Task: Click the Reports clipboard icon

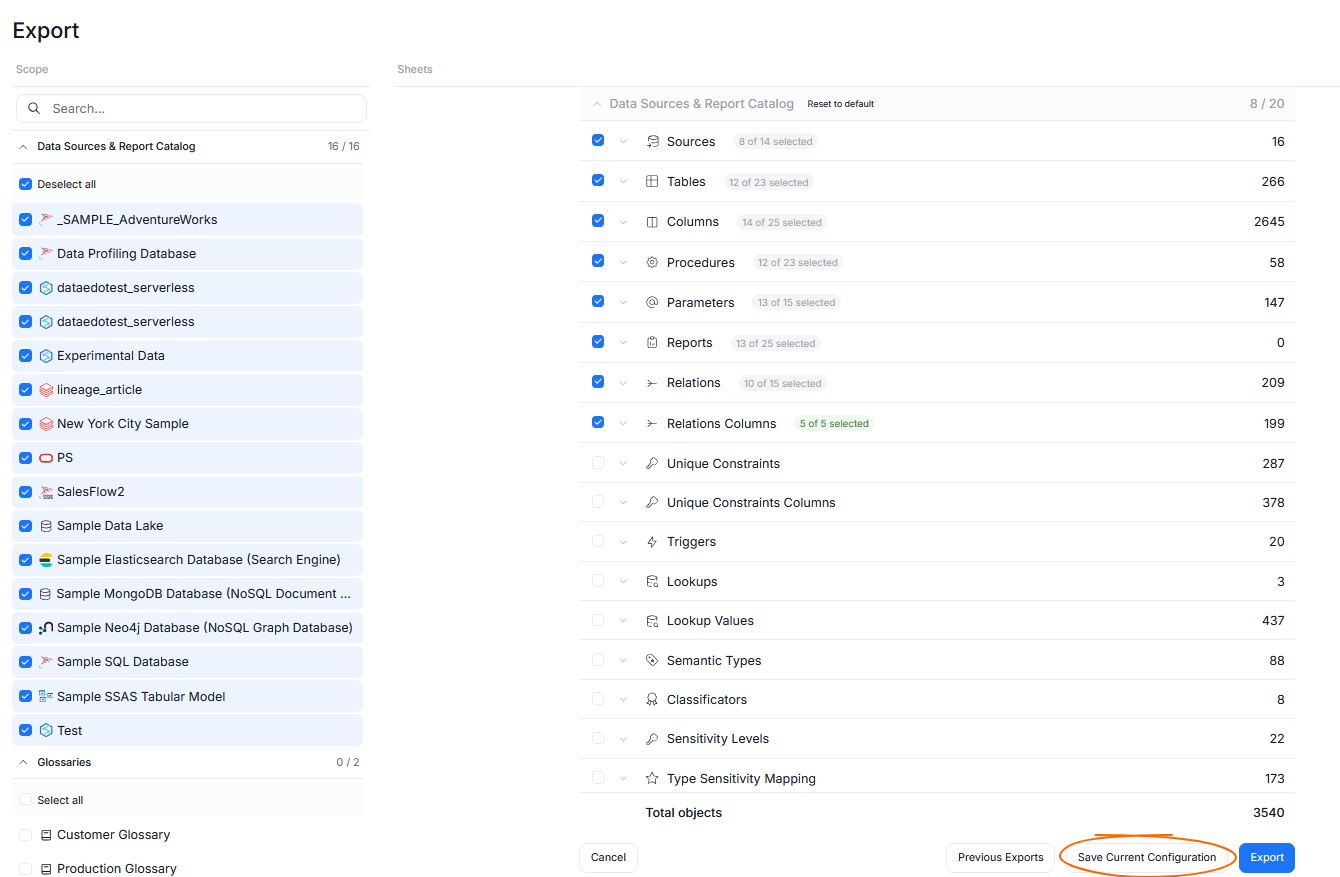Action: click(x=652, y=342)
